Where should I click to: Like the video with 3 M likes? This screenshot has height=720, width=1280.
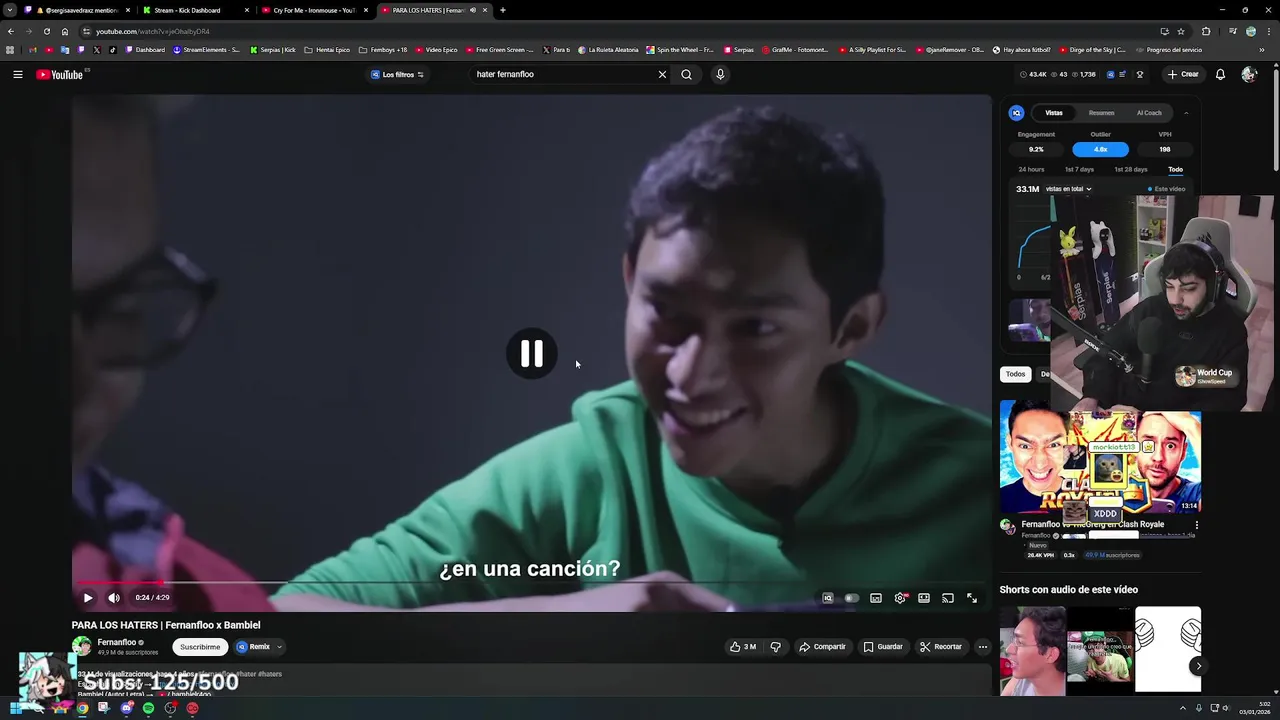click(x=742, y=647)
